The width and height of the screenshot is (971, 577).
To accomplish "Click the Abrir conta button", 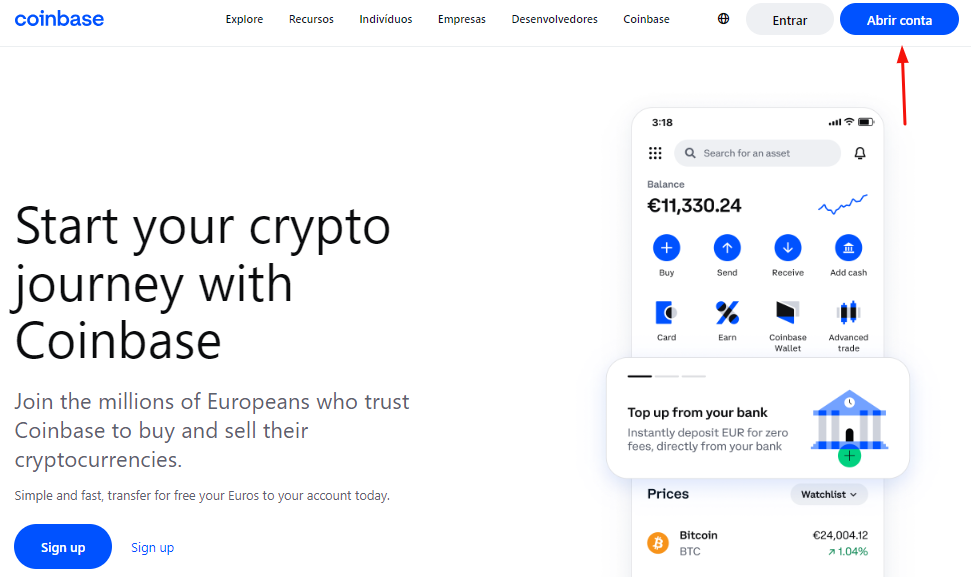I will pyautogui.click(x=899, y=20).
